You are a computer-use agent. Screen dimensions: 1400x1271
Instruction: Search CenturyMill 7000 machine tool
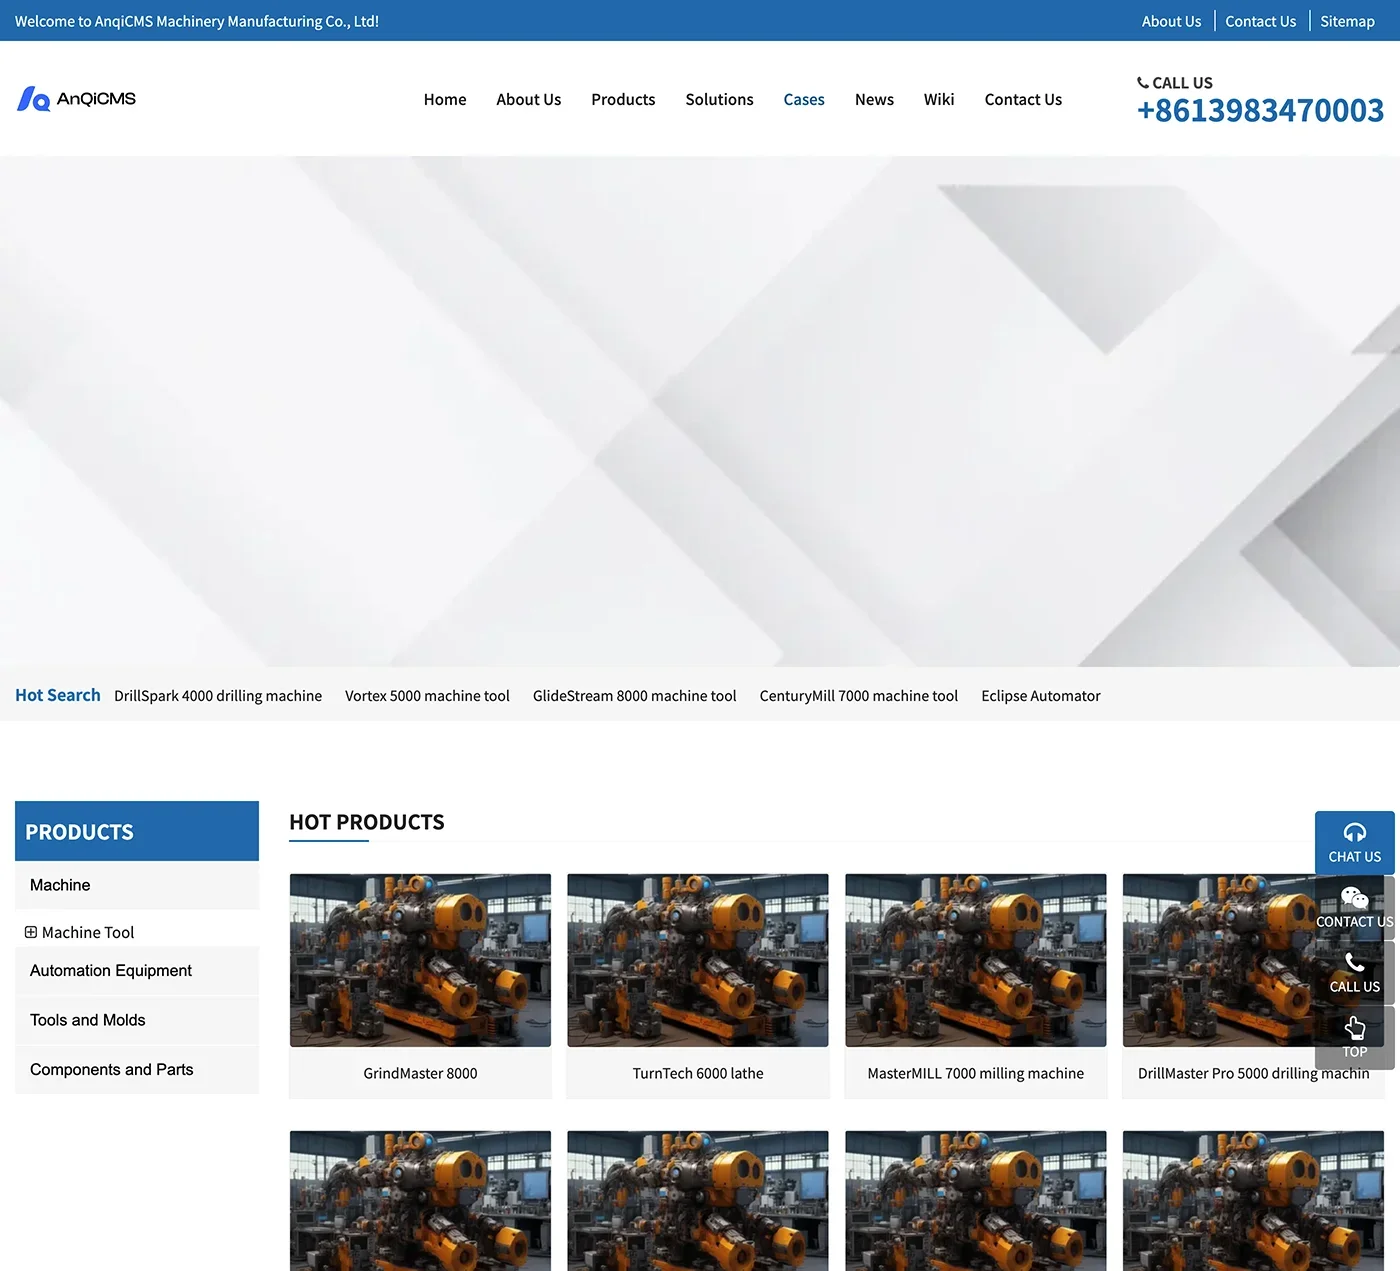pyautogui.click(x=858, y=696)
